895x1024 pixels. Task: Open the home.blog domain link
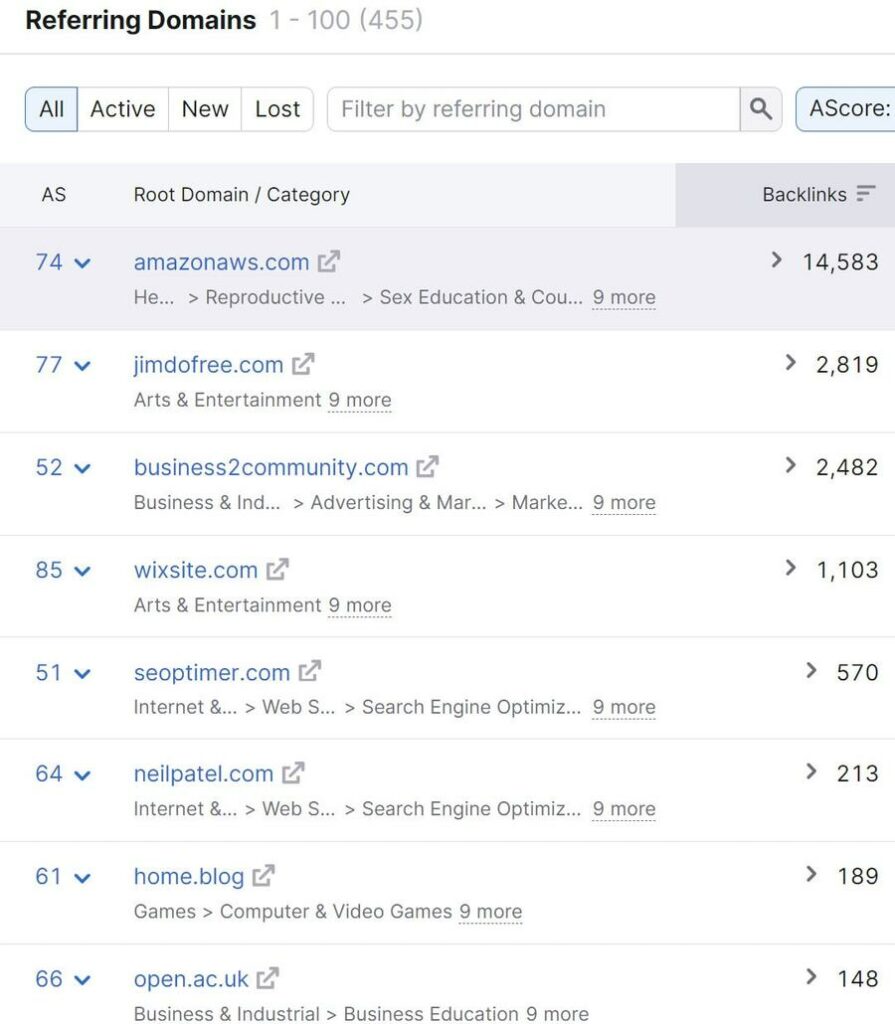pos(189,876)
